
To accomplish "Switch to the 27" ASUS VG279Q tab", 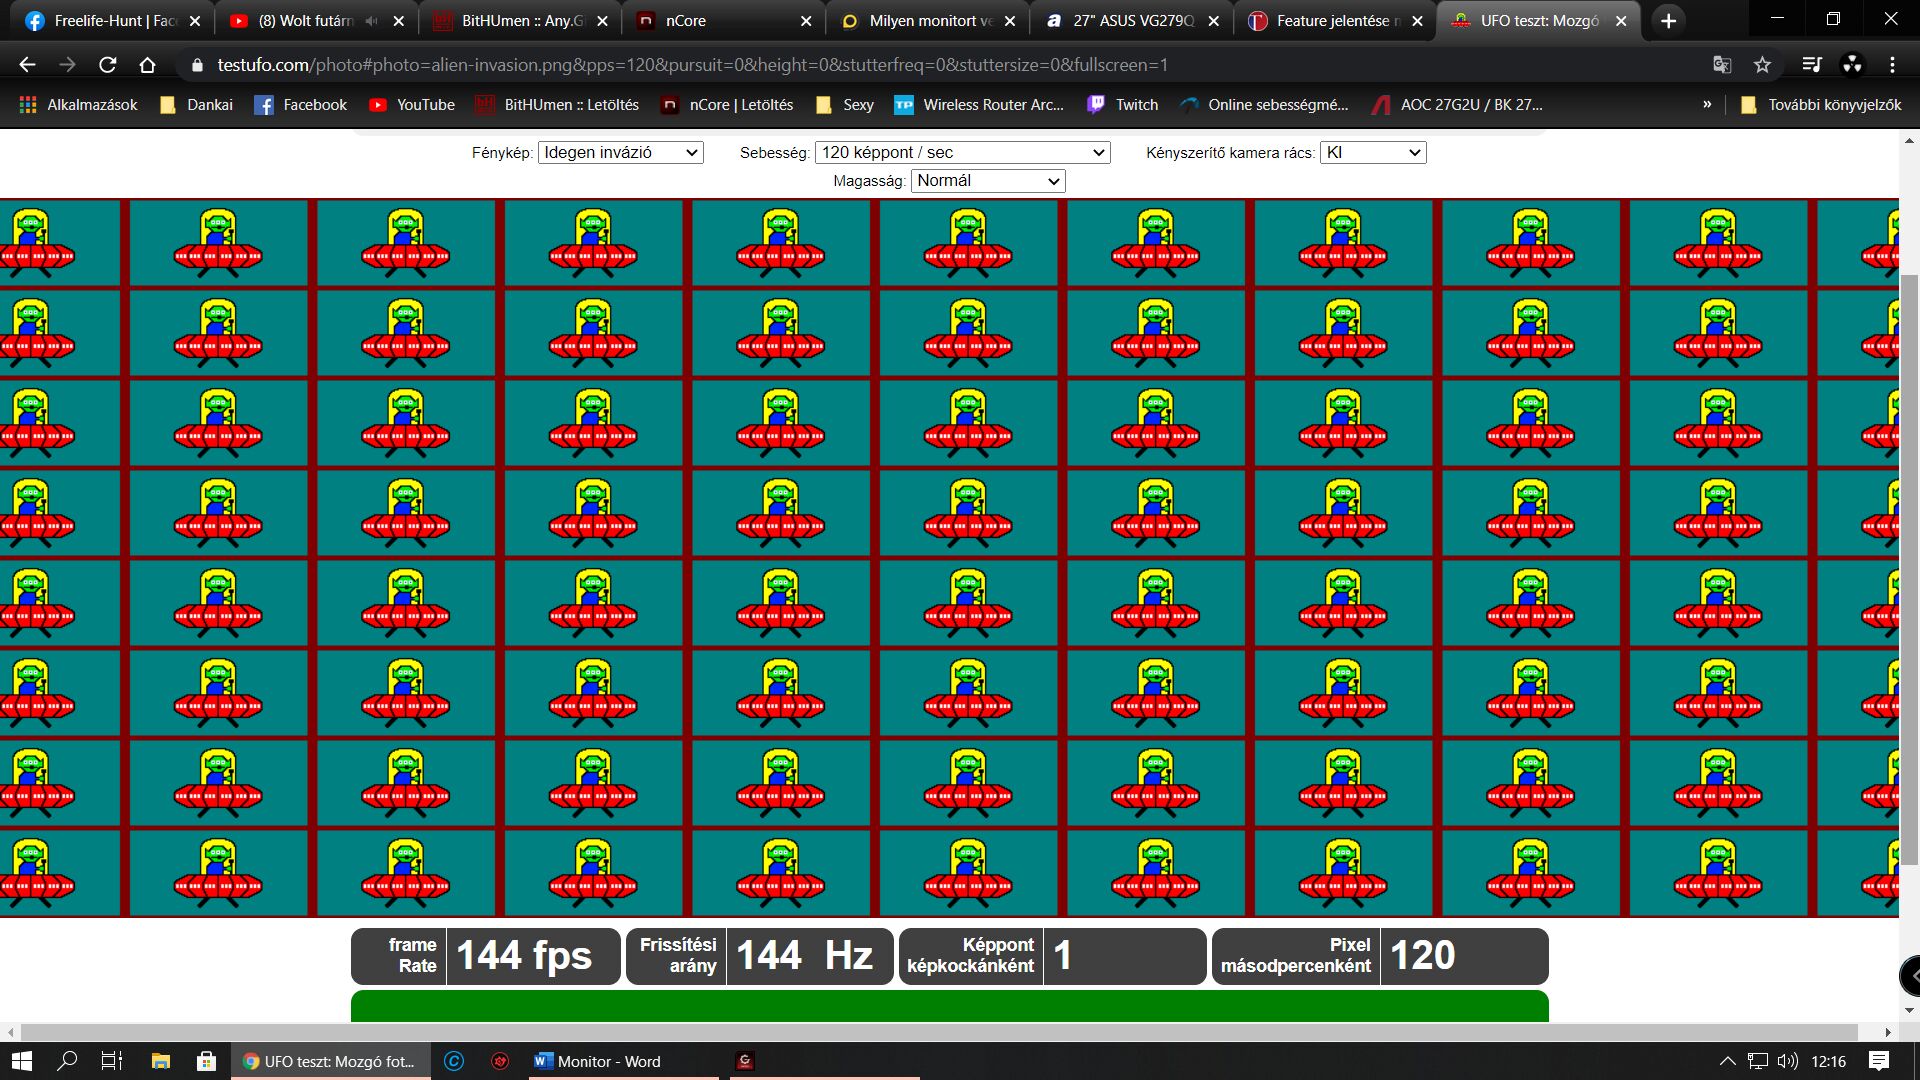I will click(1130, 21).
